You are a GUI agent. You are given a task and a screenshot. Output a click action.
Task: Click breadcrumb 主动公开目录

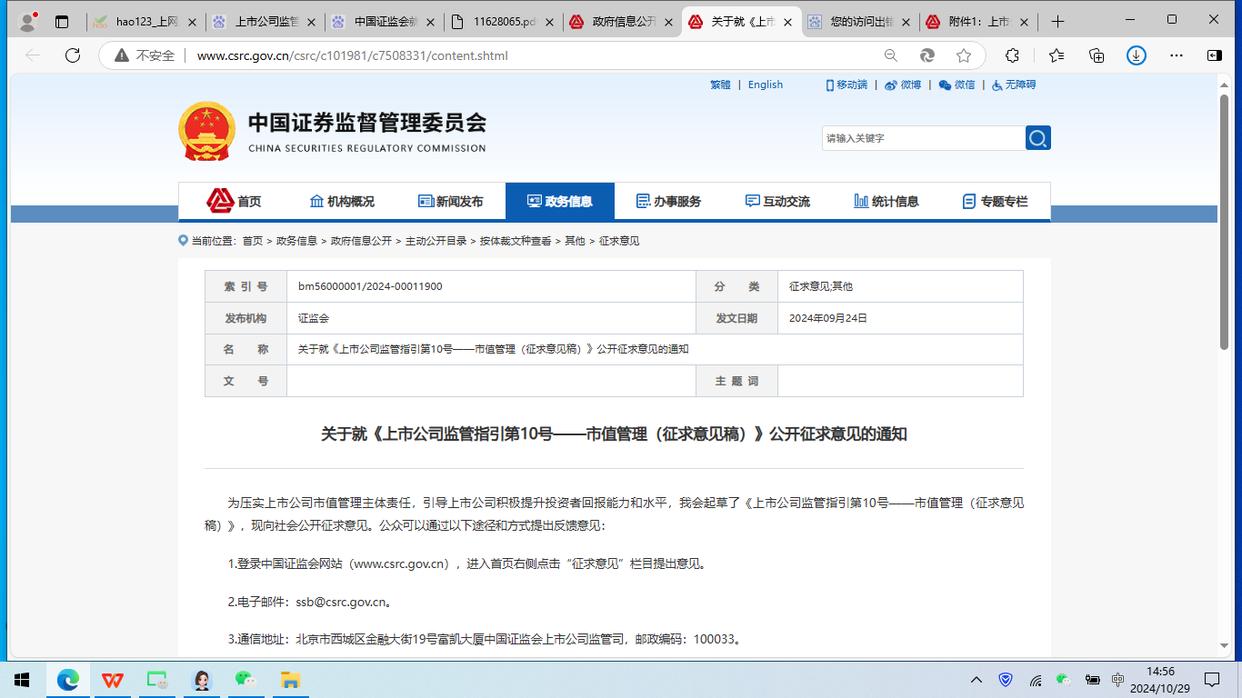coord(436,241)
